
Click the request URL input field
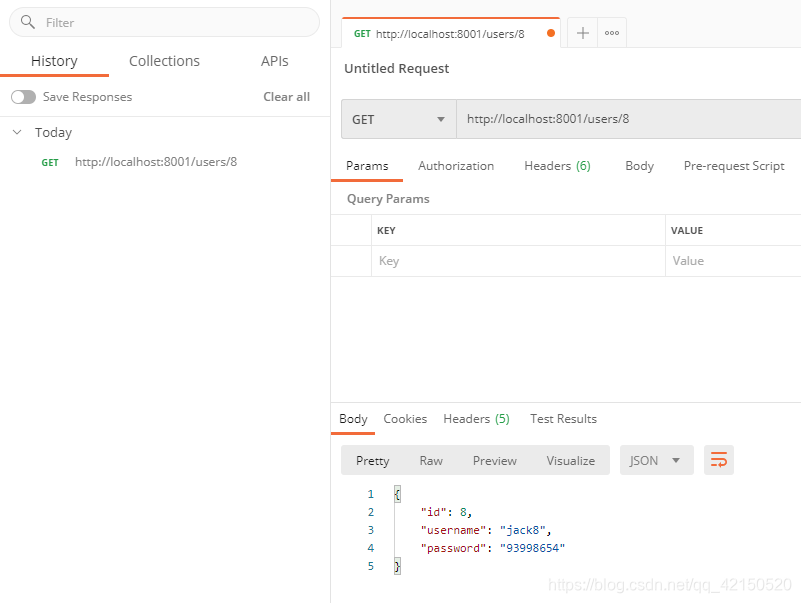pos(628,119)
